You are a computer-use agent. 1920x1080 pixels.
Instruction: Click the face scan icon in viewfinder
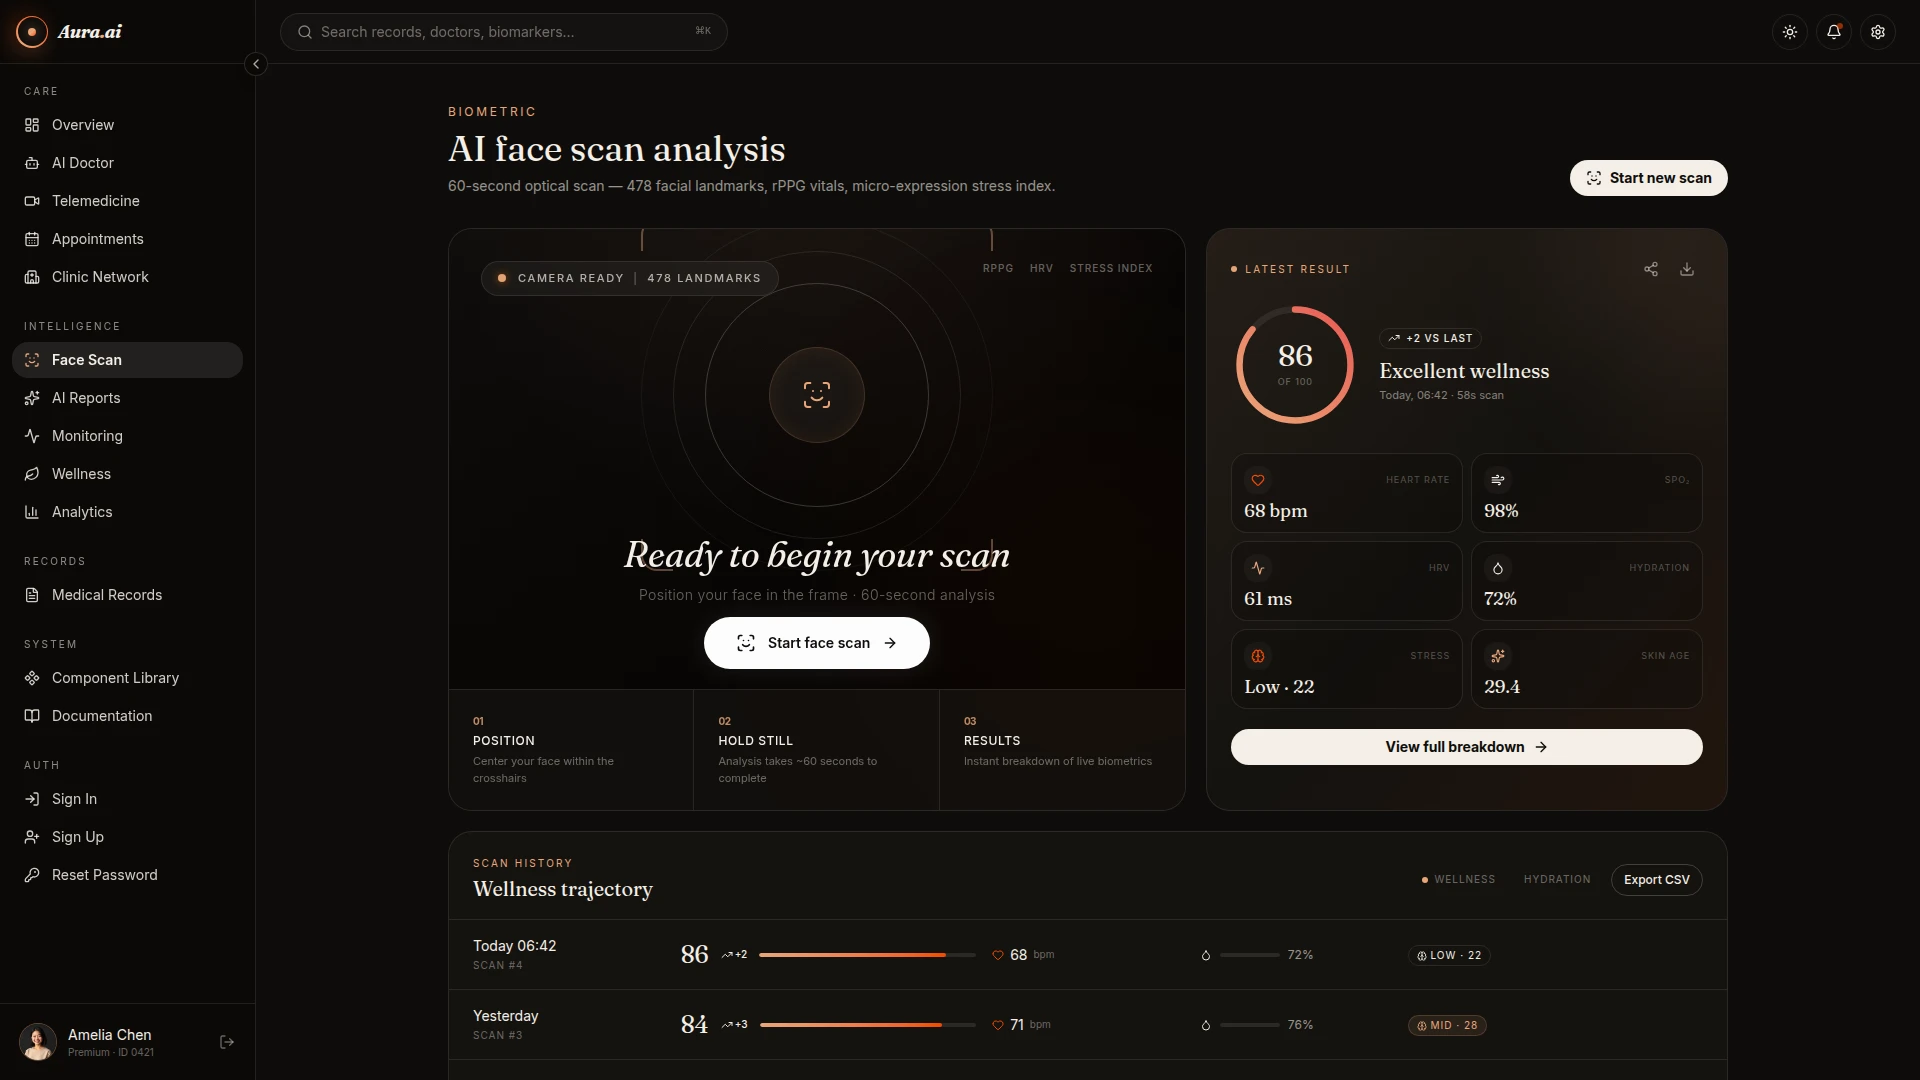point(817,395)
